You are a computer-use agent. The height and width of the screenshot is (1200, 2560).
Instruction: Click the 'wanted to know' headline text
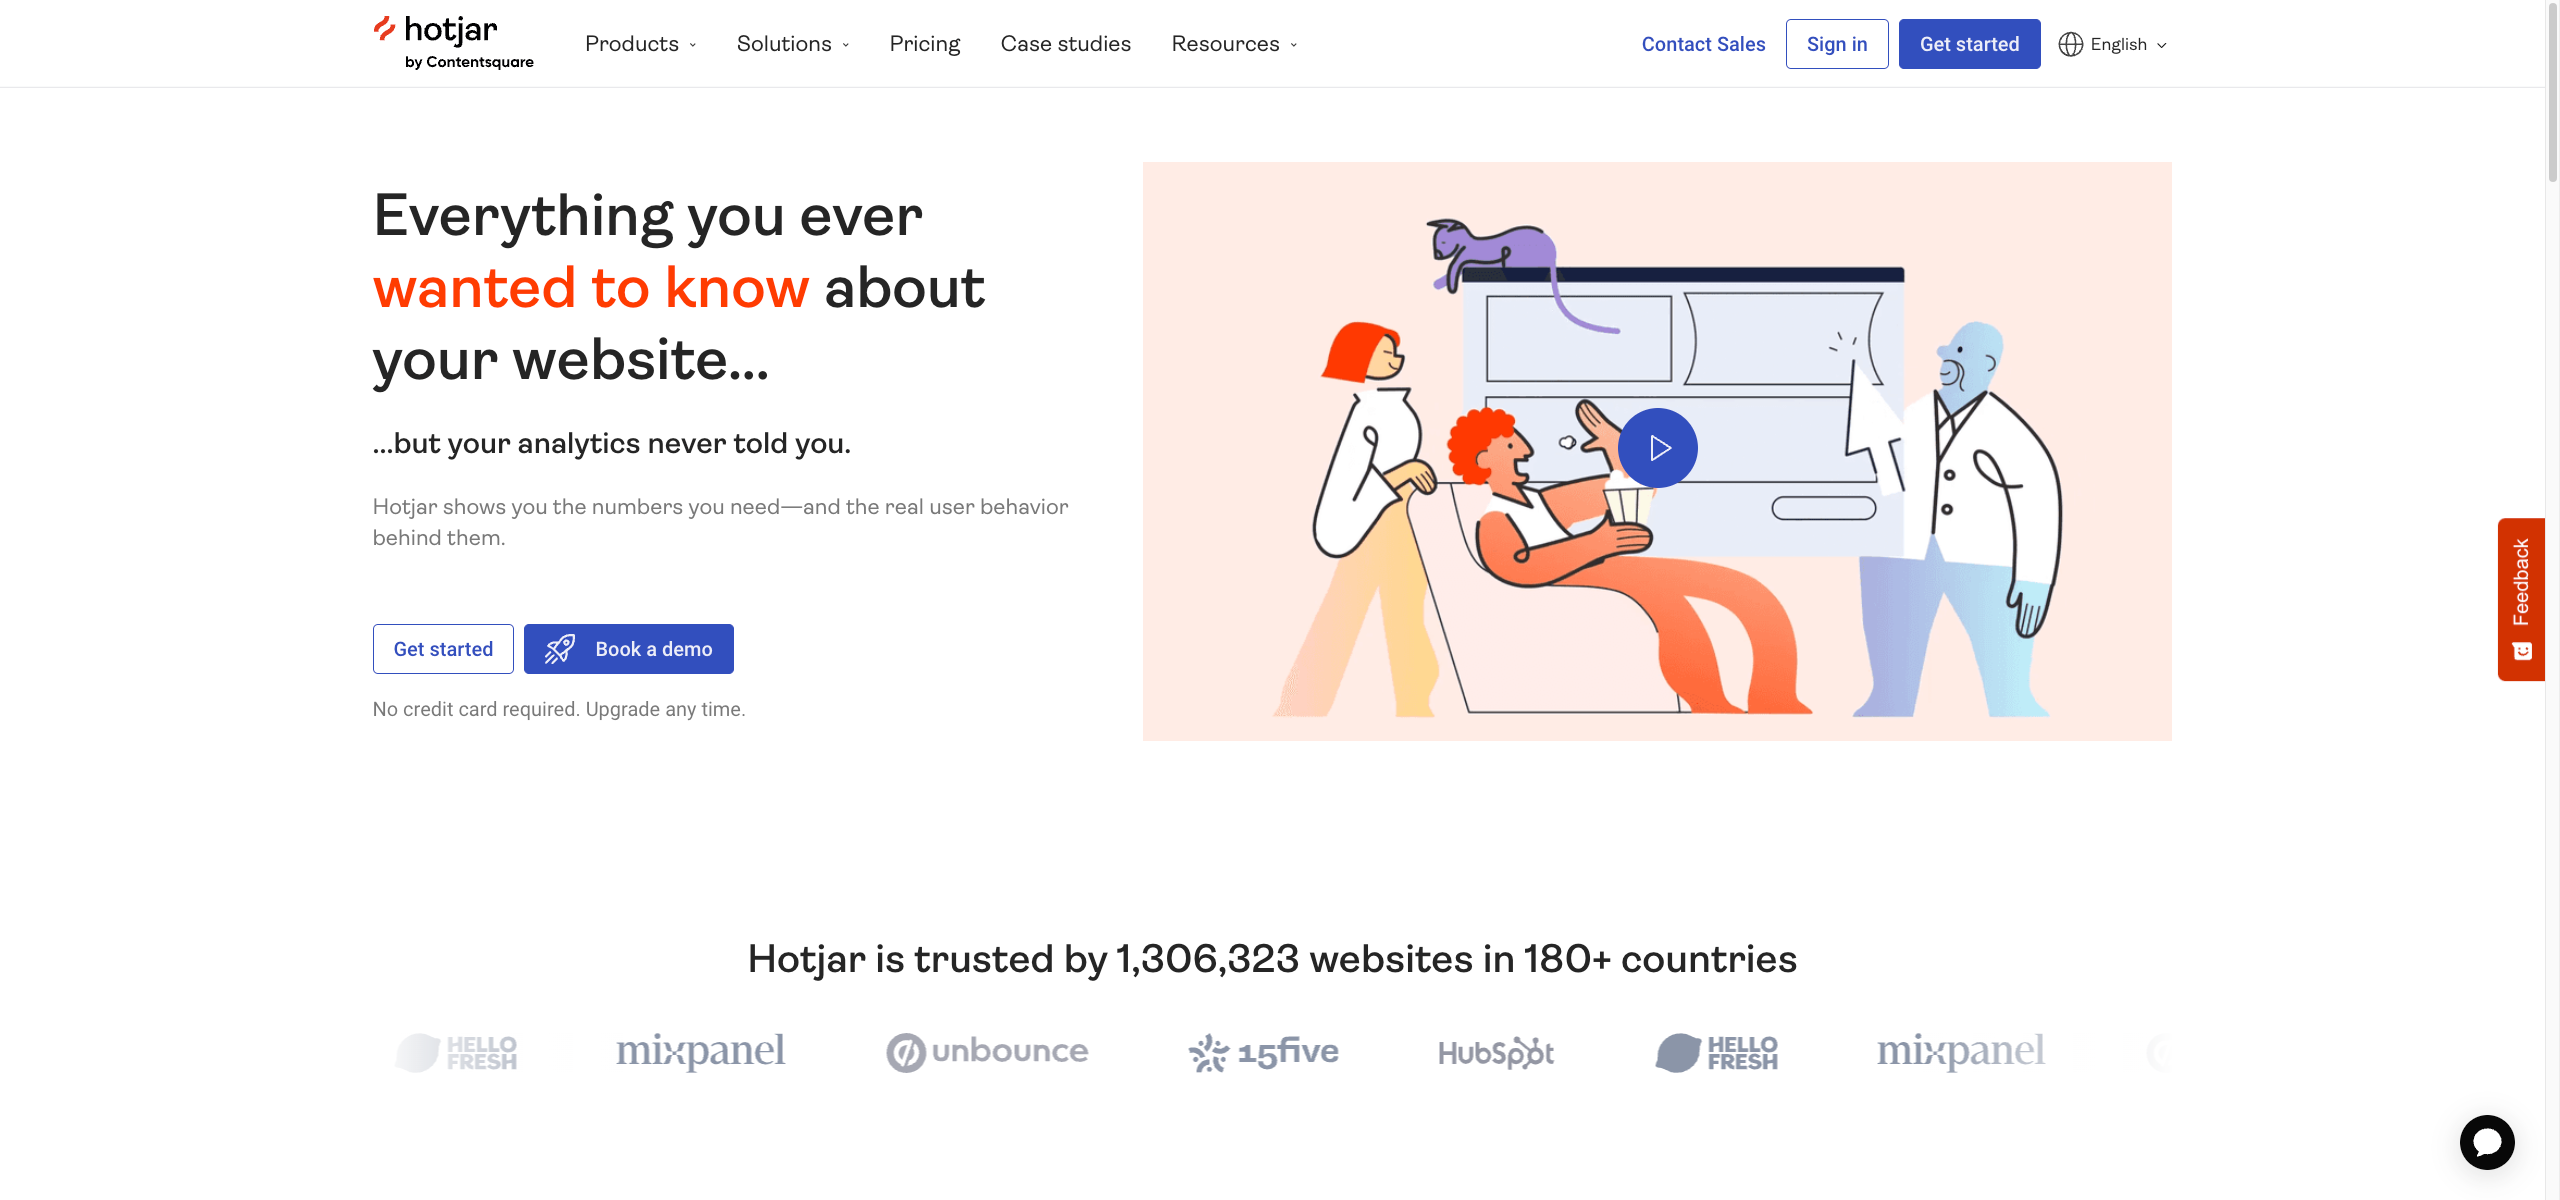pyautogui.click(x=591, y=288)
